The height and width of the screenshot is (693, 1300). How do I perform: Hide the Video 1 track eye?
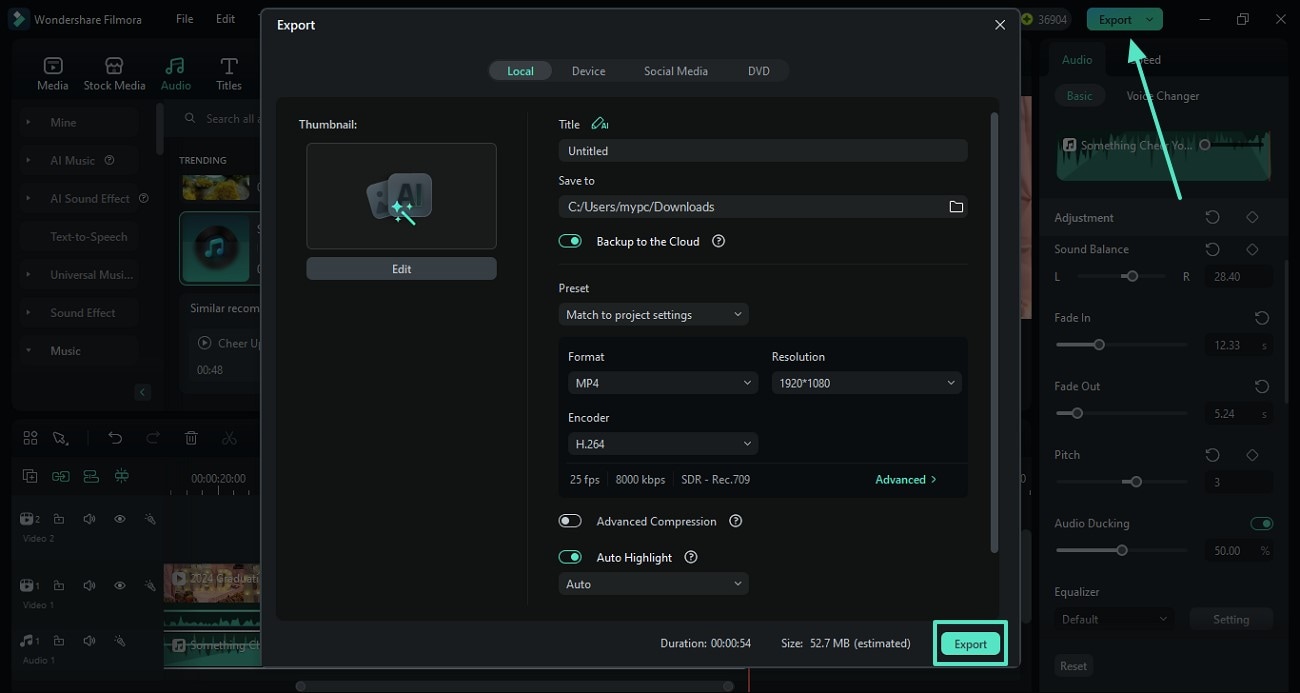click(x=119, y=585)
